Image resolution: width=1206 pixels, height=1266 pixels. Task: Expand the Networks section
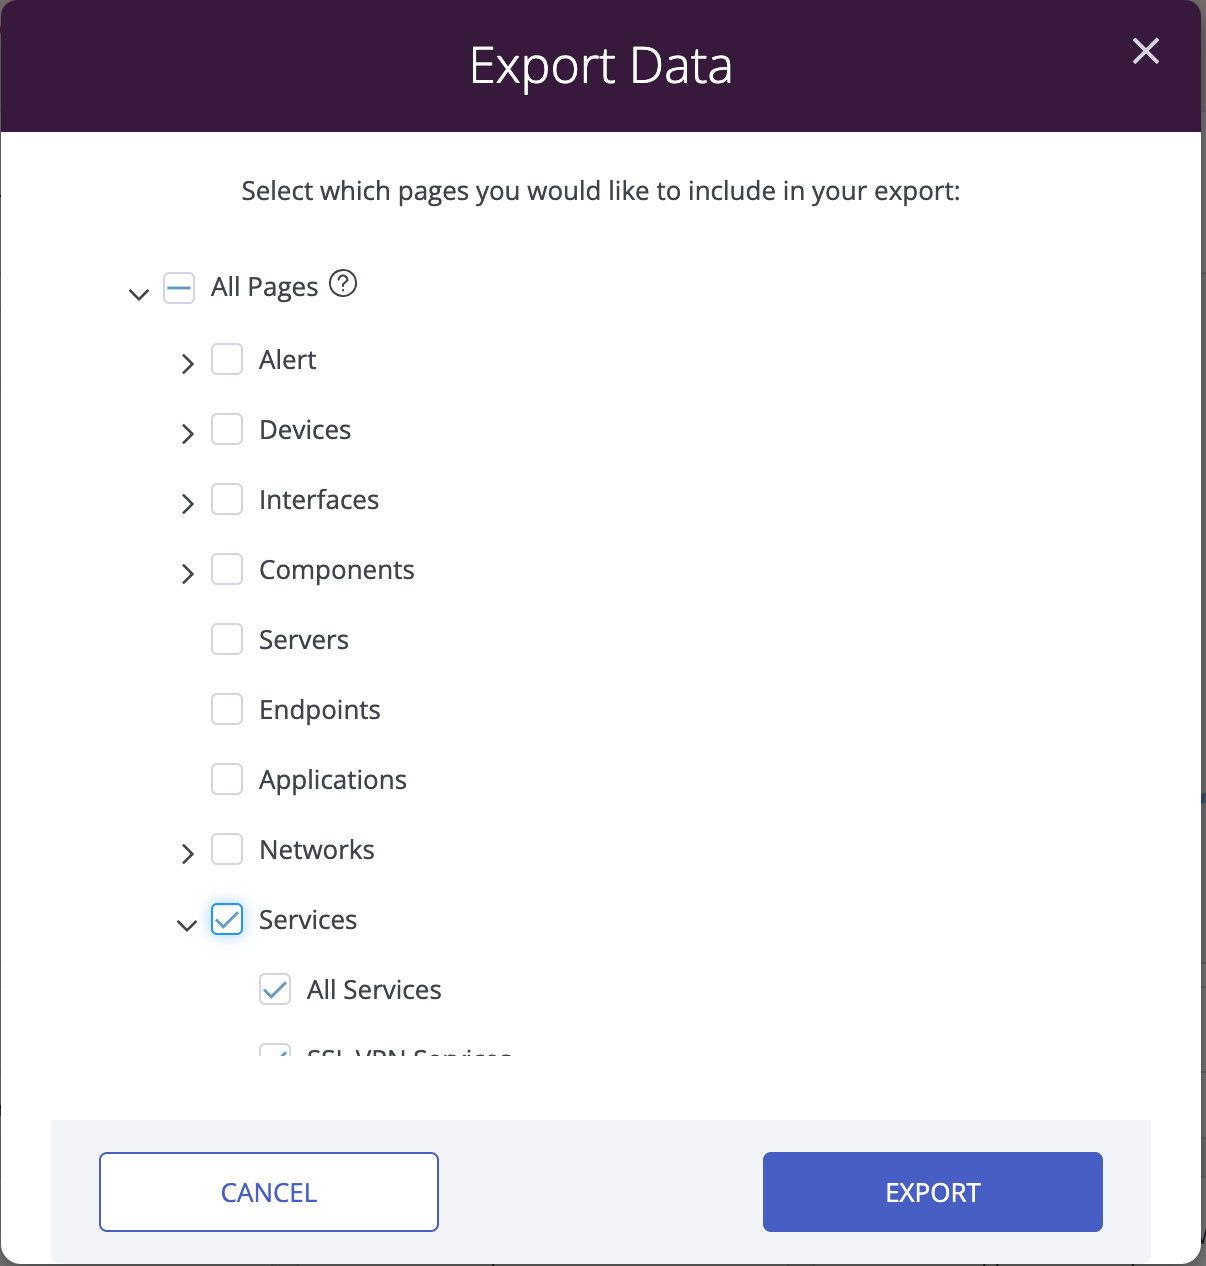point(187,853)
